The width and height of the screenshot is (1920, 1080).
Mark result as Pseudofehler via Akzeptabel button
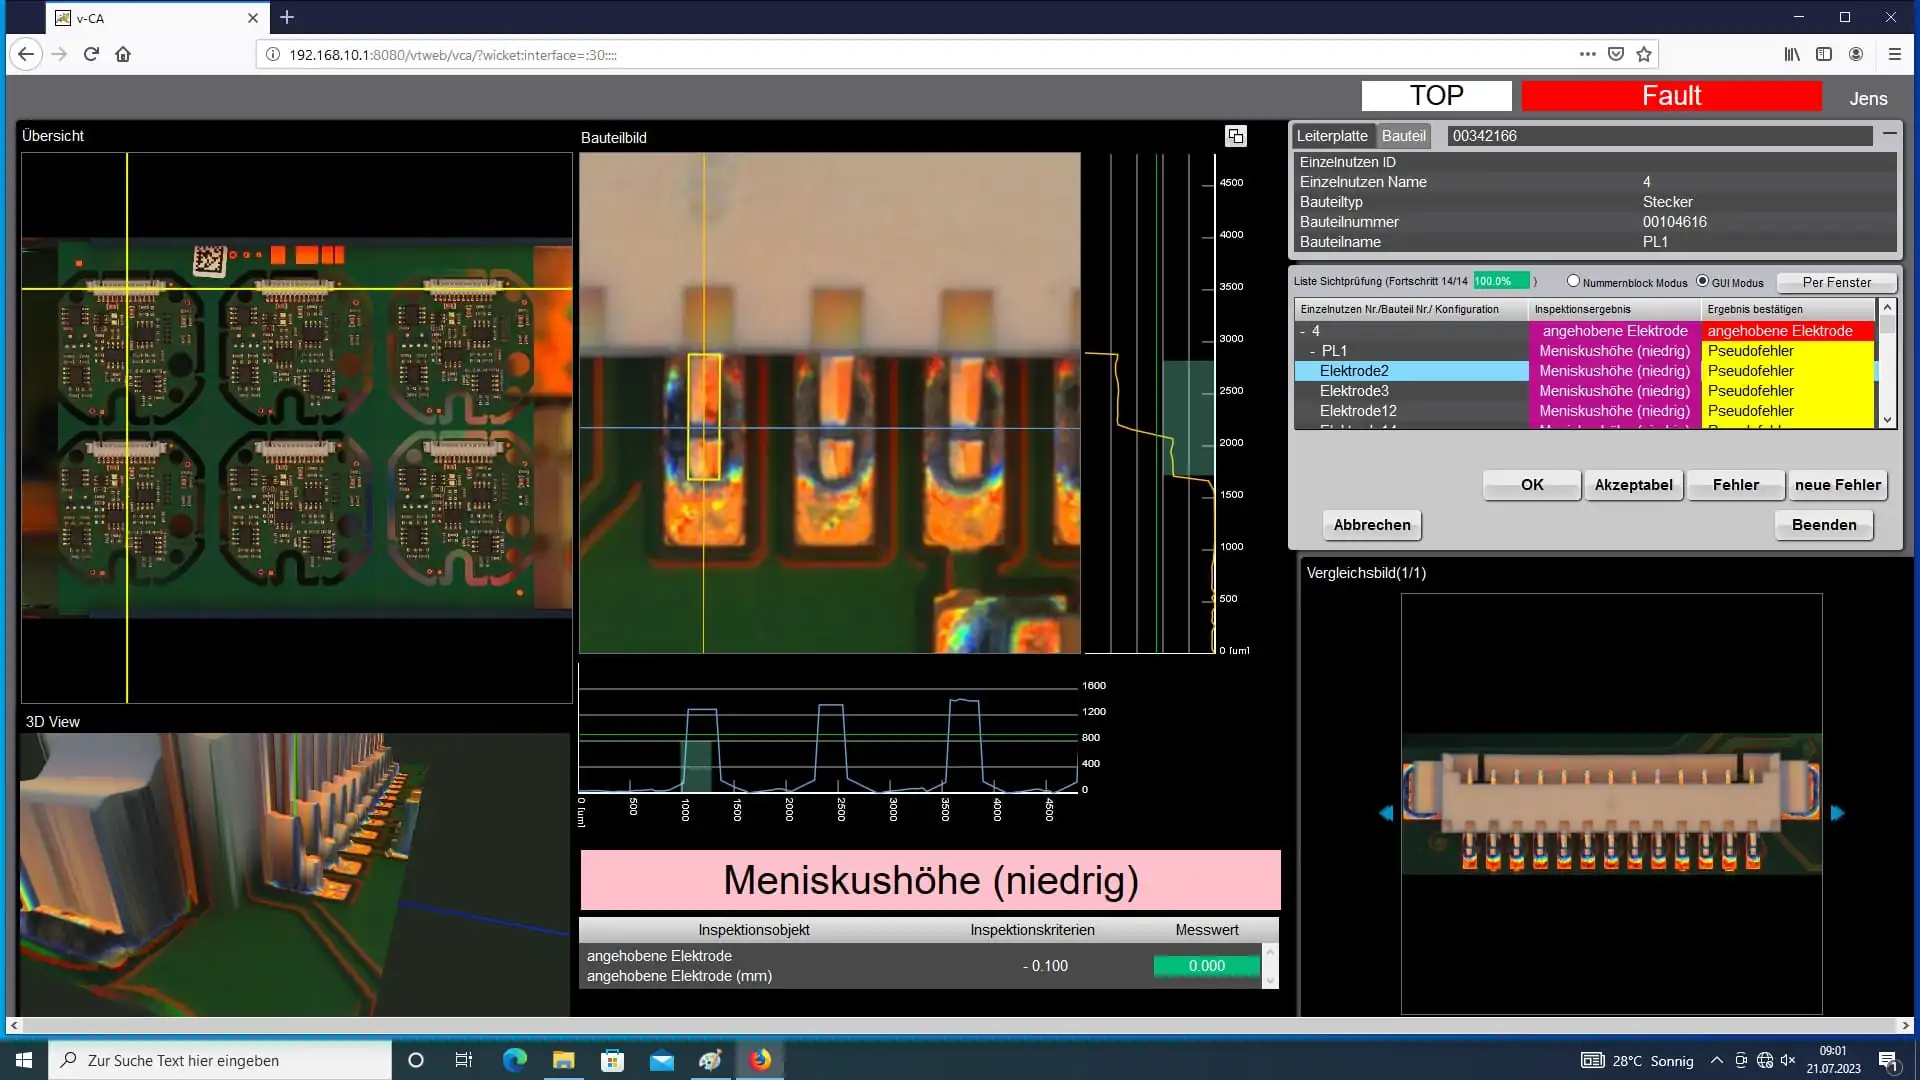(1633, 485)
